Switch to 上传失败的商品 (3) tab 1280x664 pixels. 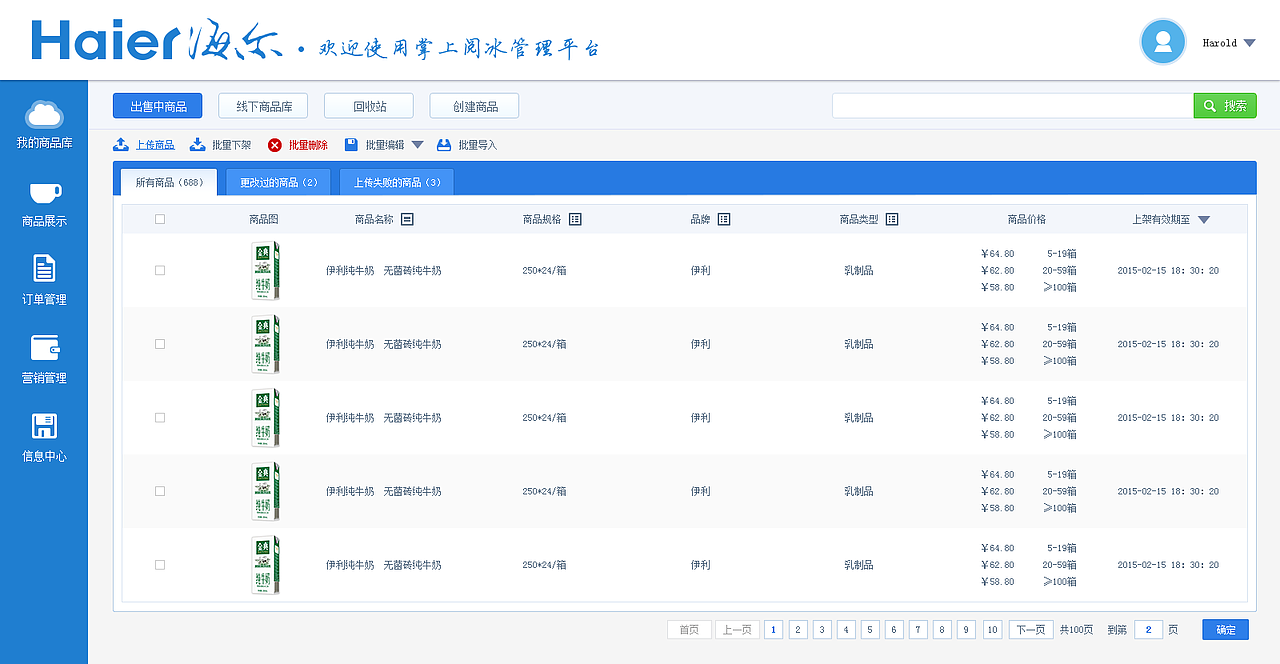[x=397, y=182]
